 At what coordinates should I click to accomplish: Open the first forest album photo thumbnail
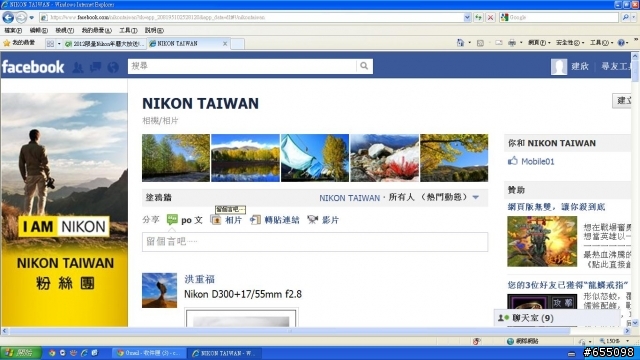coord(176,158)
